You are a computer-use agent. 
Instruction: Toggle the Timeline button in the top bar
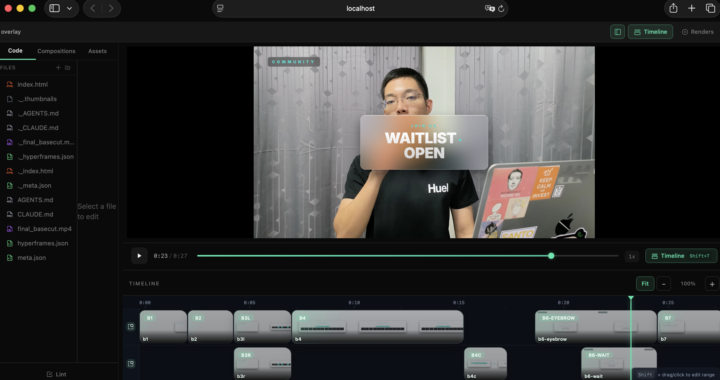point(650,32)
